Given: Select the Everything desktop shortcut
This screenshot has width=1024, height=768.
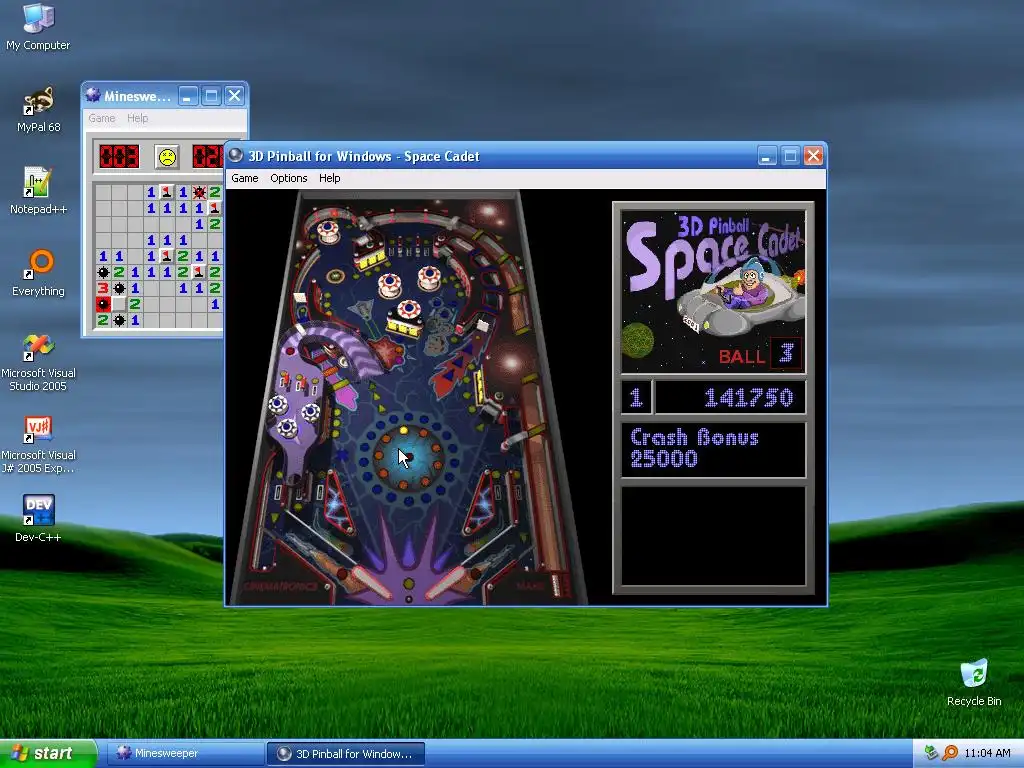Looking at the screenshot, I should pyautogui.click(x=38, y=273).
